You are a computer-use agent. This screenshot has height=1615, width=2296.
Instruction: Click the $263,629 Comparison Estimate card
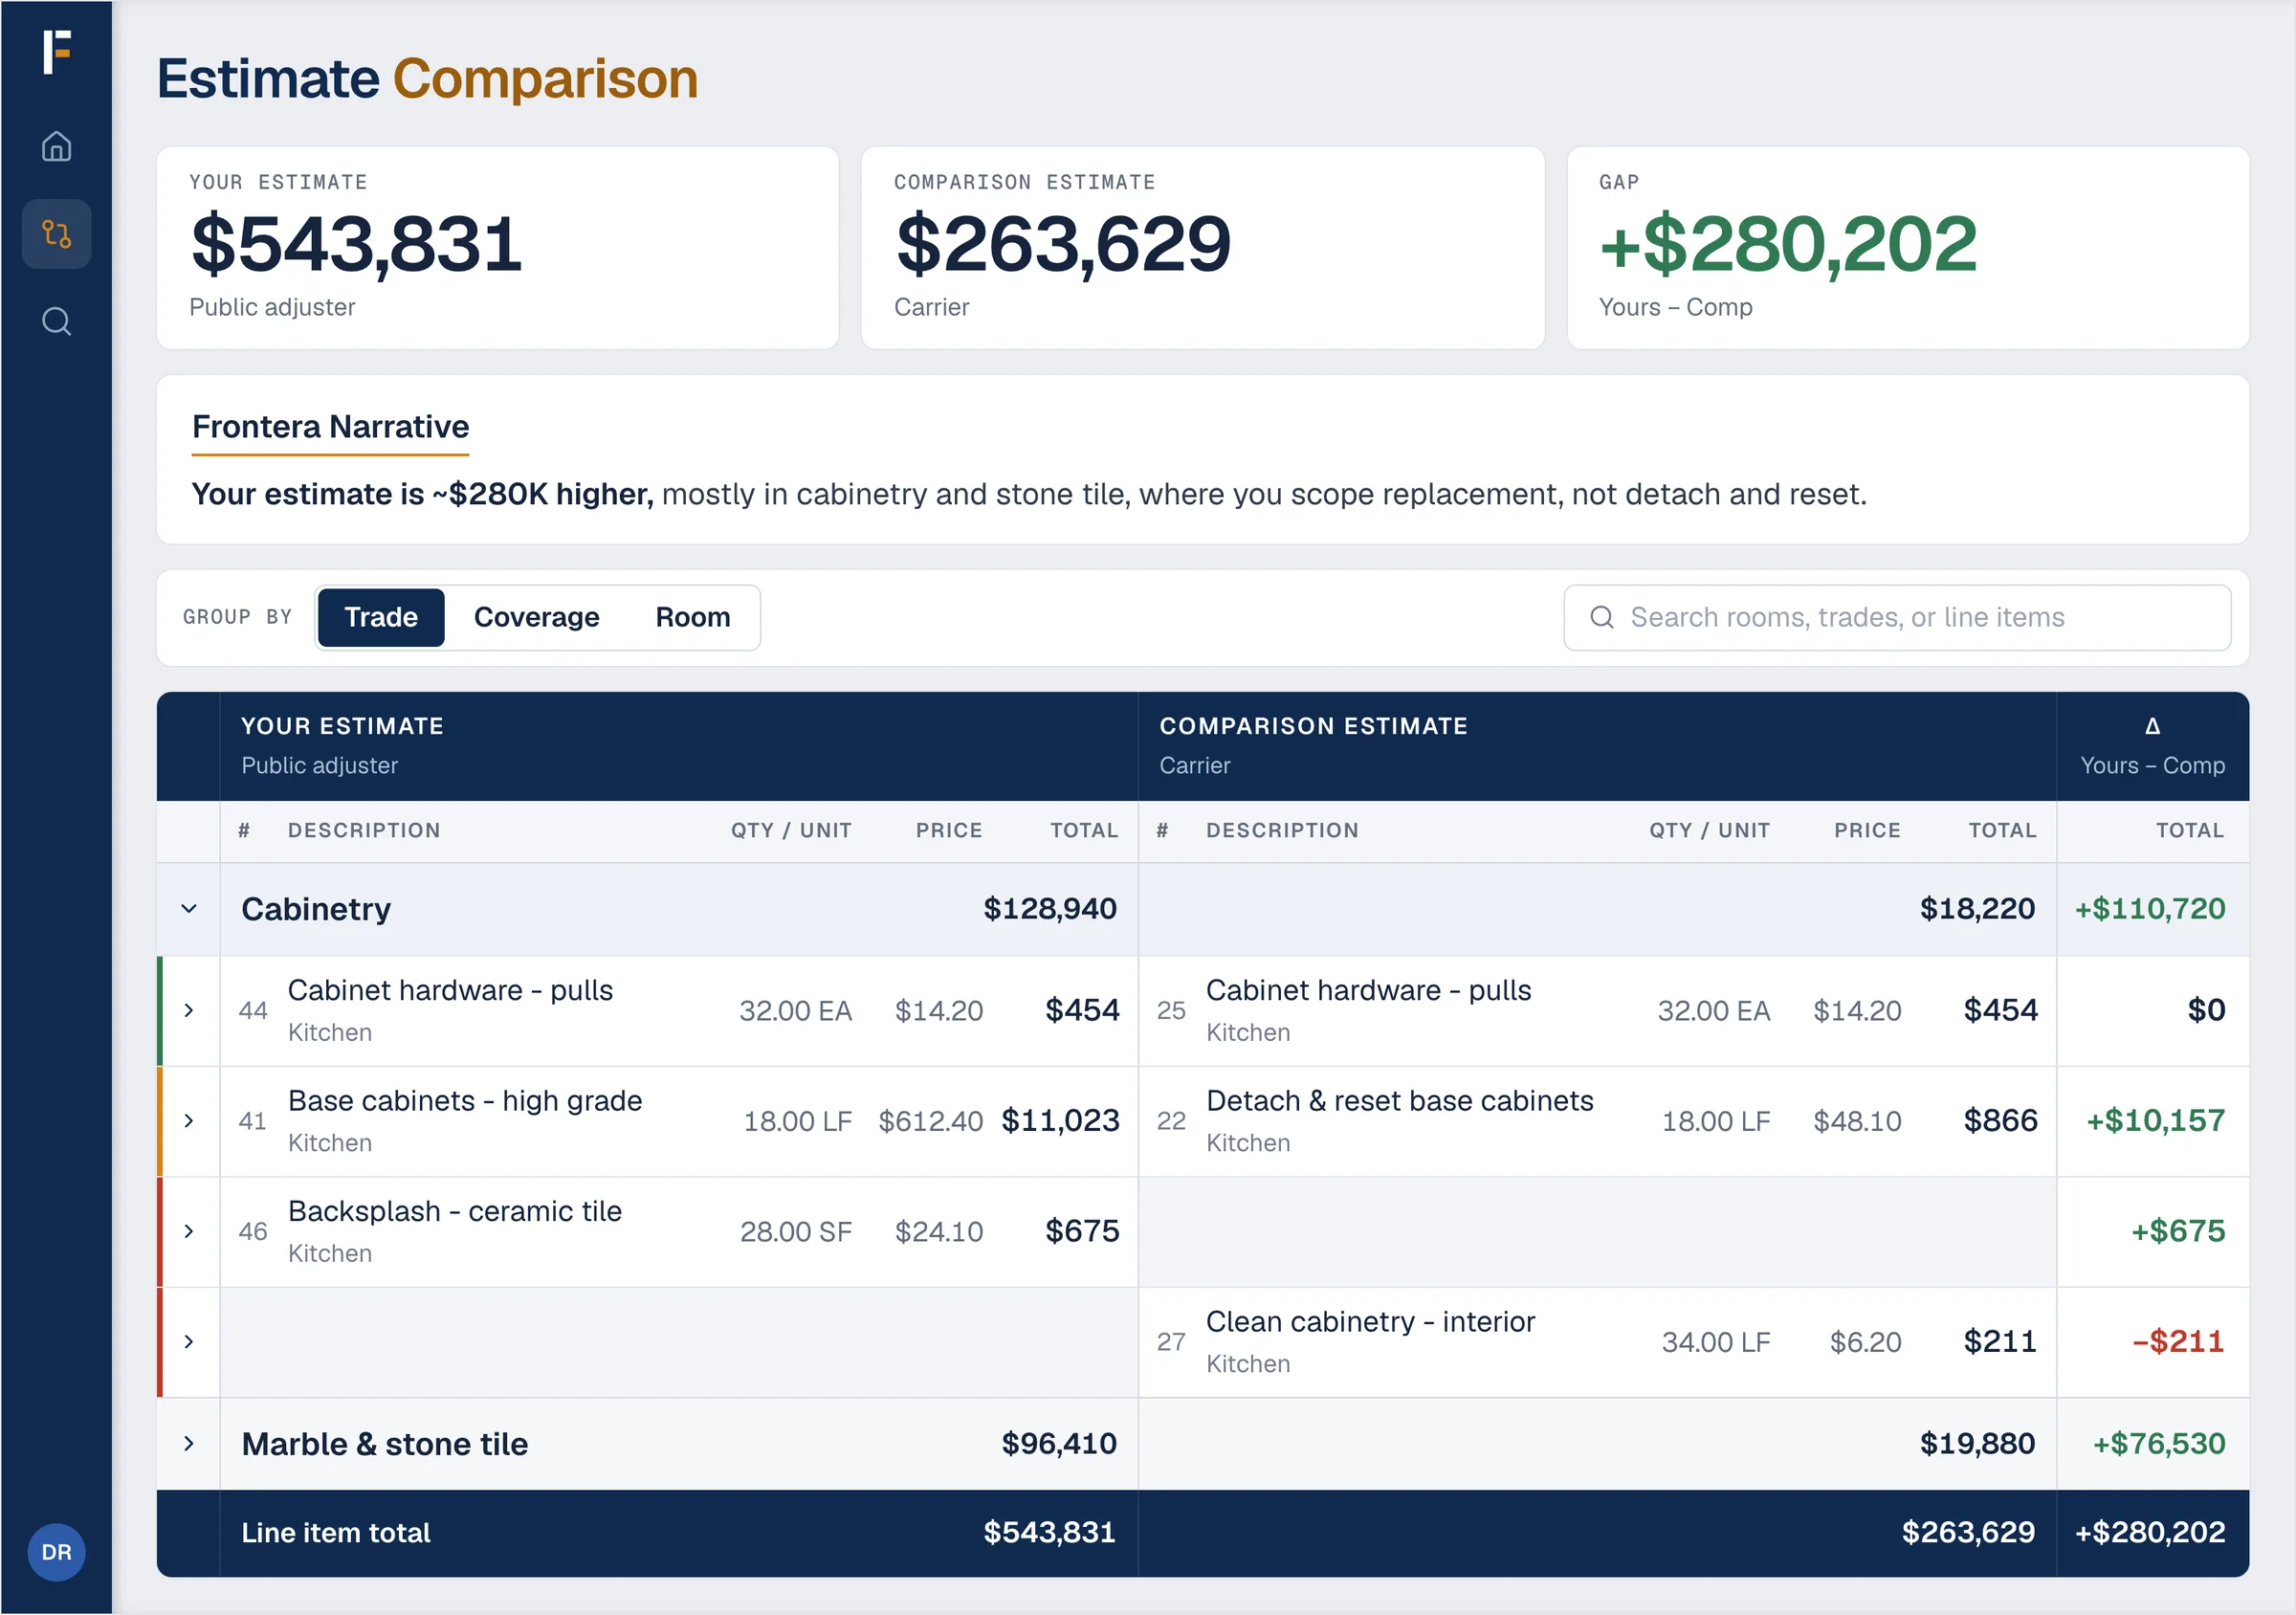1203,248
